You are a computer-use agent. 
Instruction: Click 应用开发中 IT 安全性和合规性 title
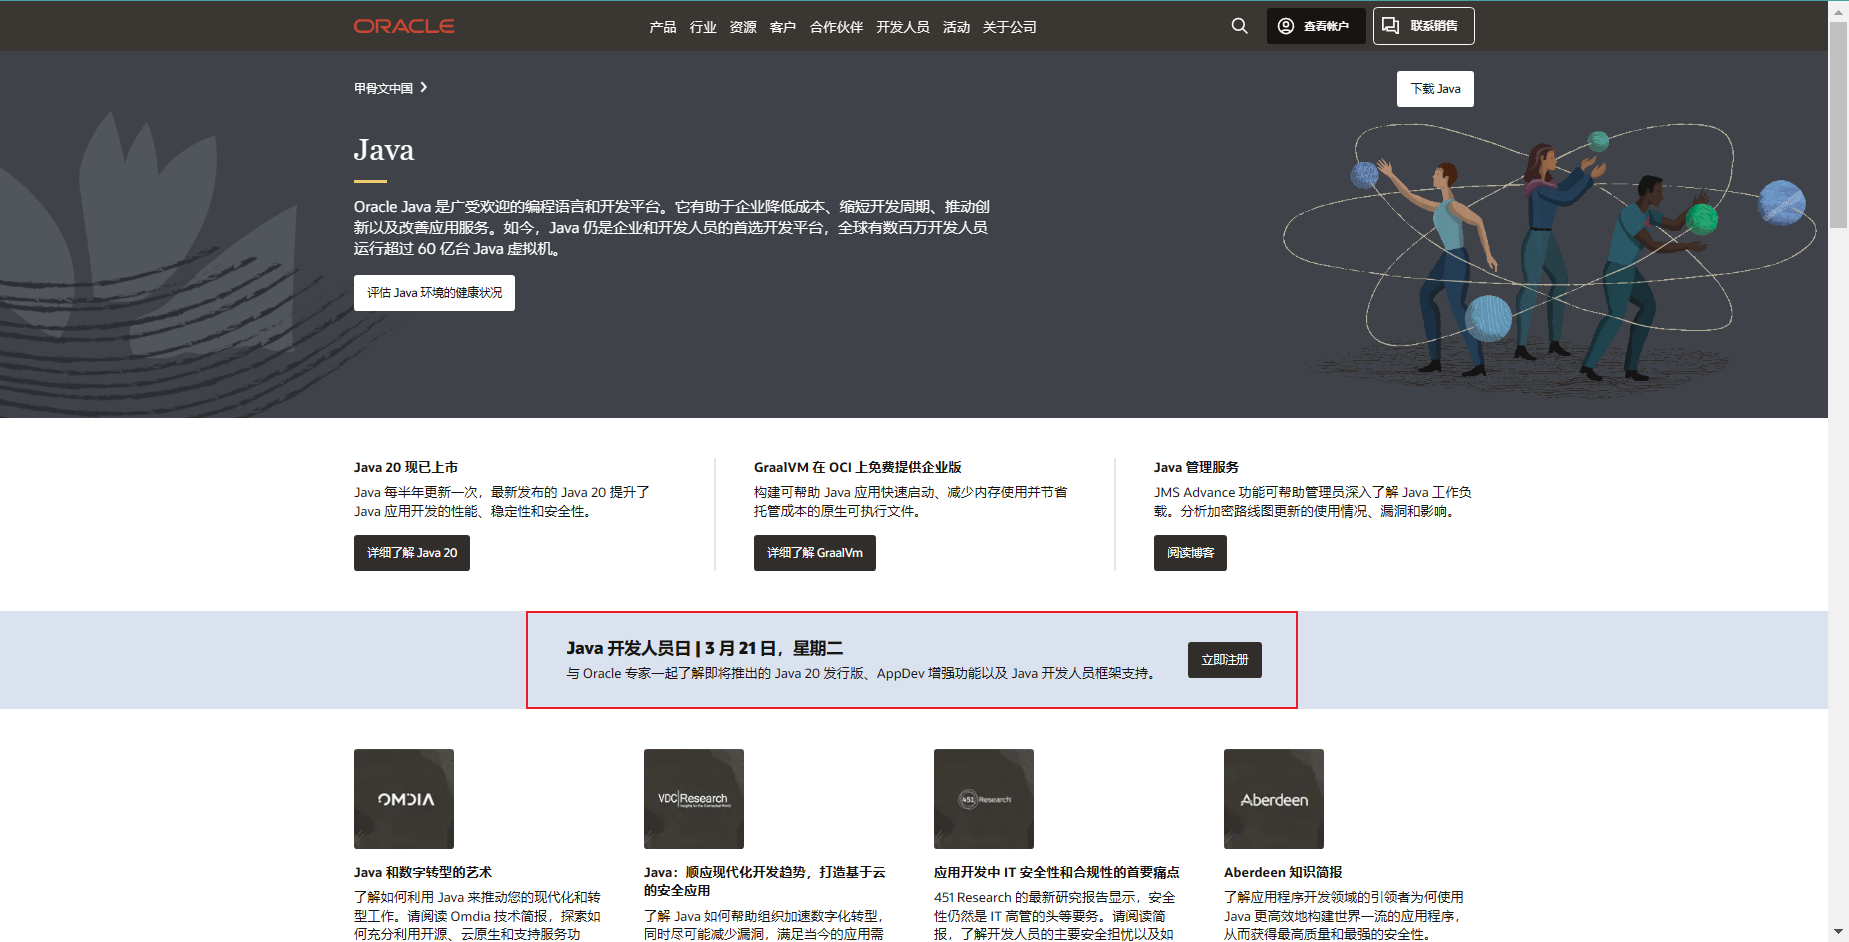click(x=1056, y=872)
